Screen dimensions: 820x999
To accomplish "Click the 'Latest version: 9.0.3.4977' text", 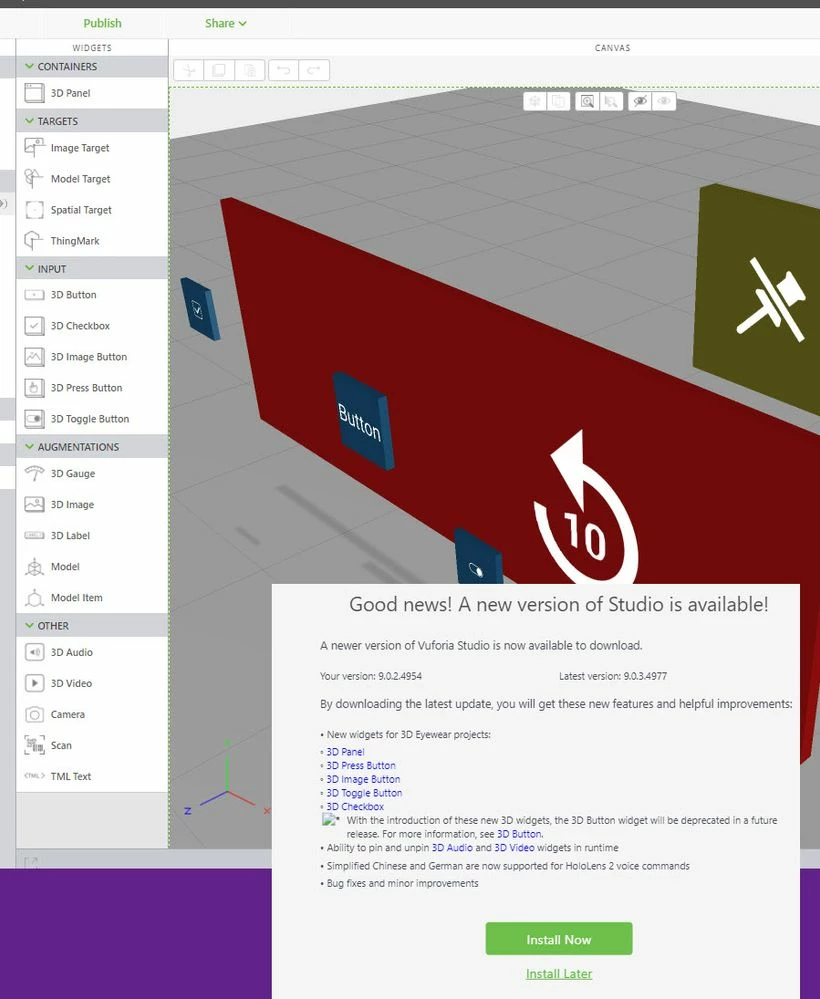I will (x=613, y=676).
